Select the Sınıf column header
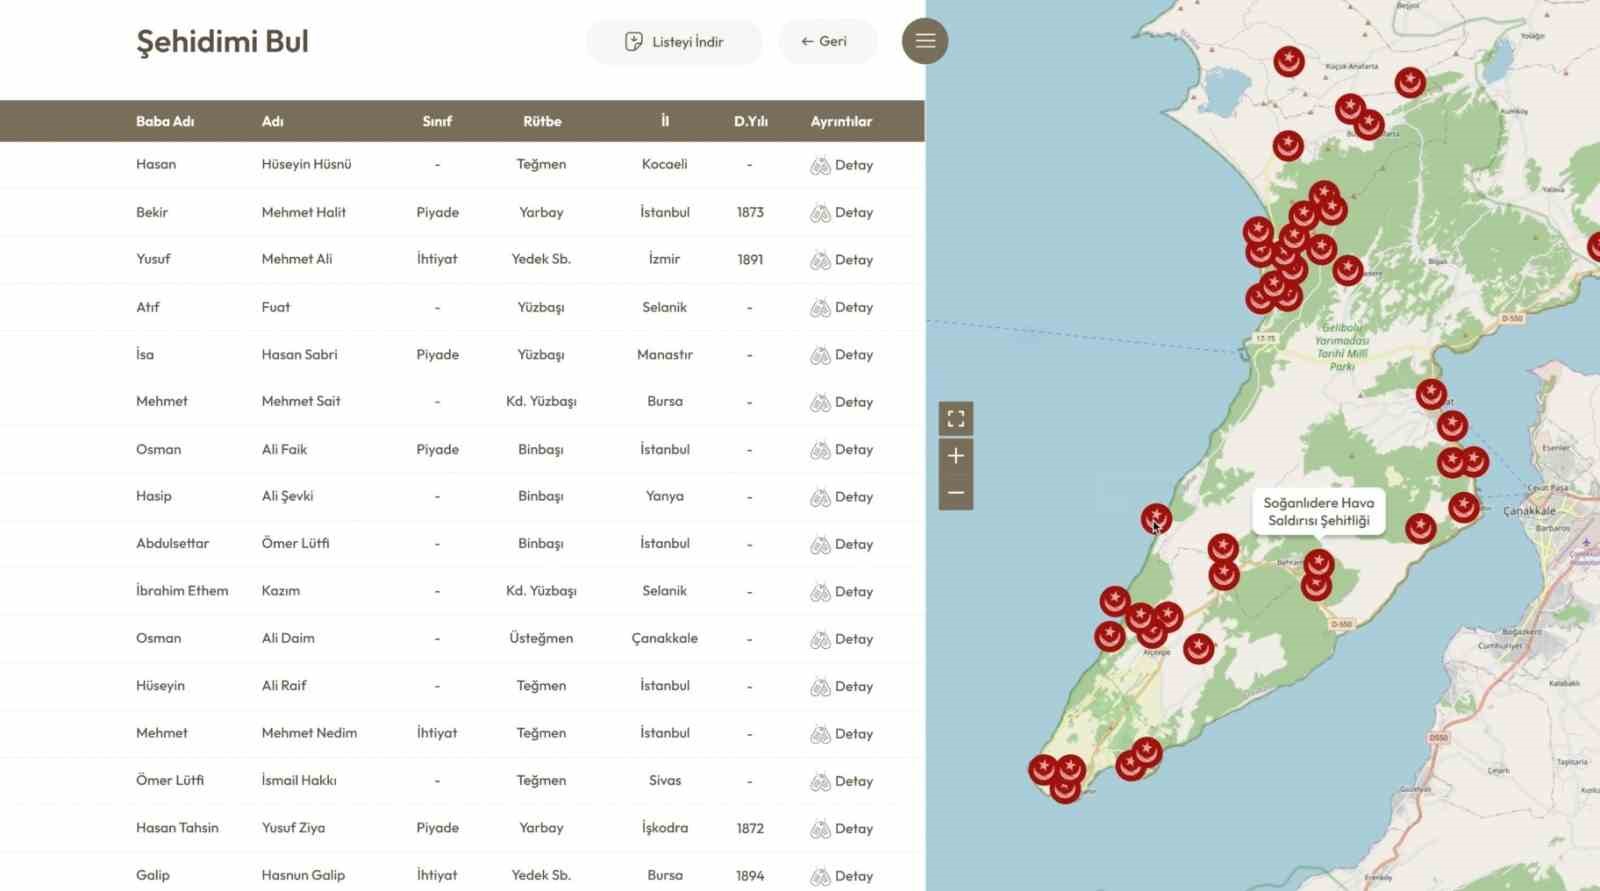Viewport: 1600px width, 891px height. (x=437, y=121)
